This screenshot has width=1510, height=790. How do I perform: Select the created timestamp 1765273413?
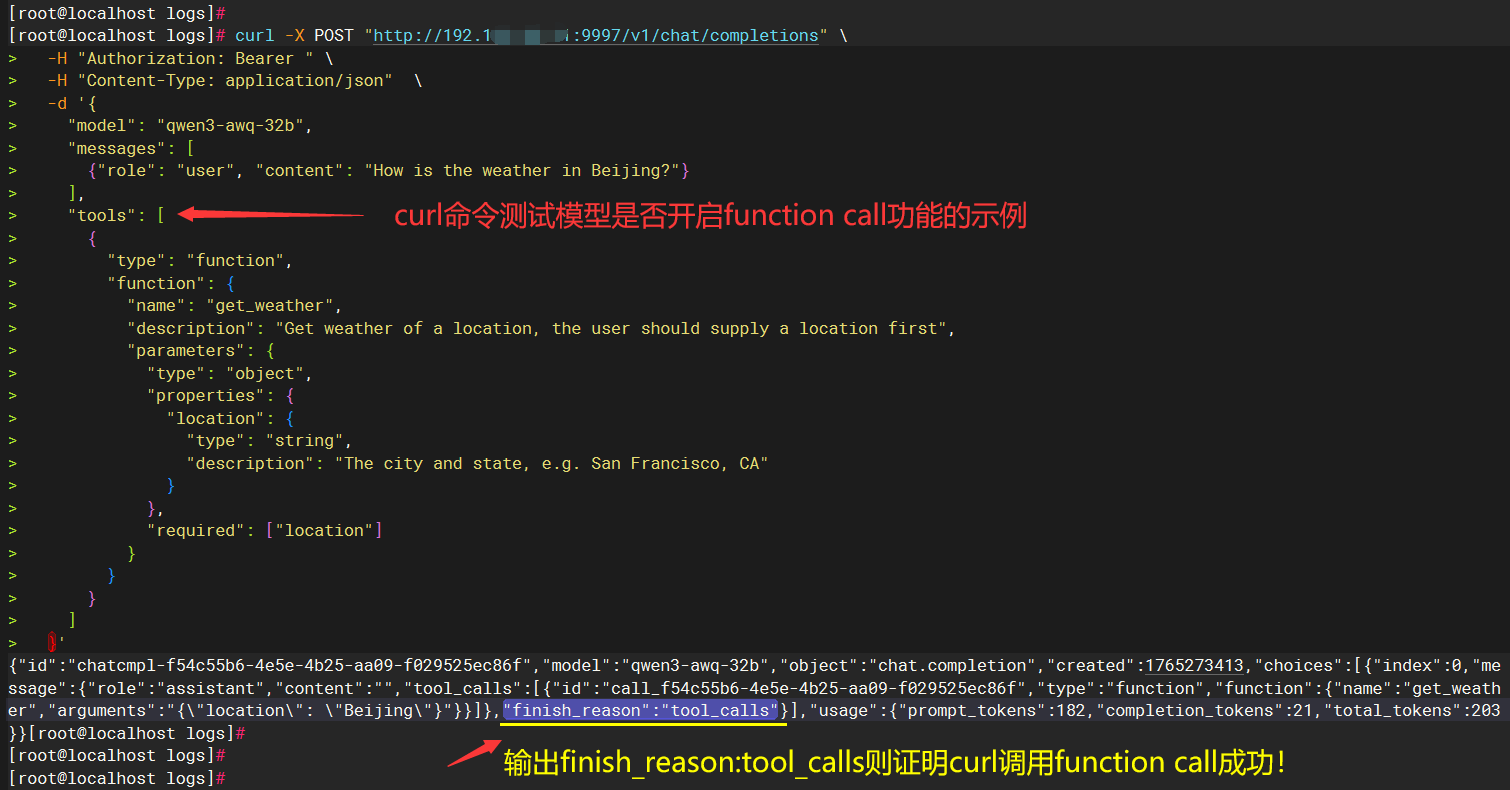(x=1194, y=666)
